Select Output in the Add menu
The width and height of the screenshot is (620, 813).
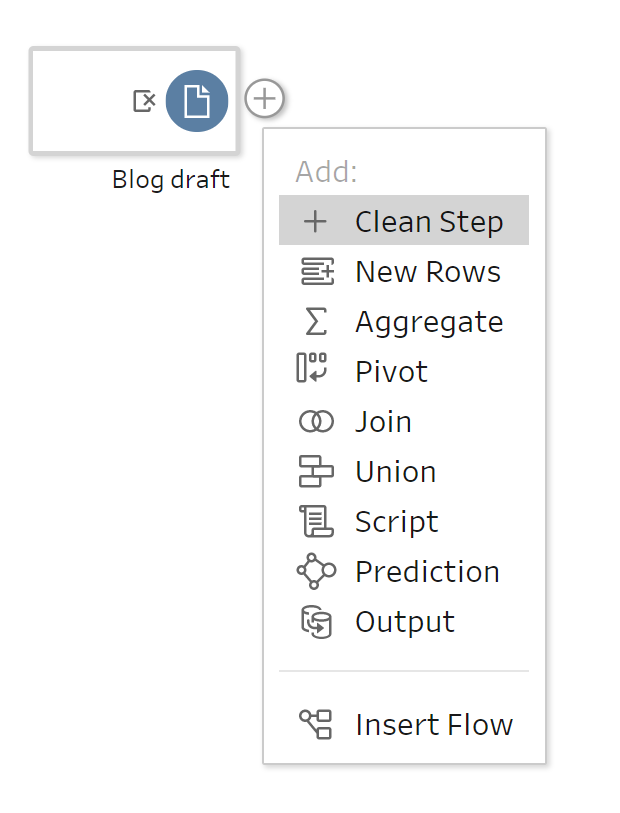pyautogui.click(x=405, y=621)
